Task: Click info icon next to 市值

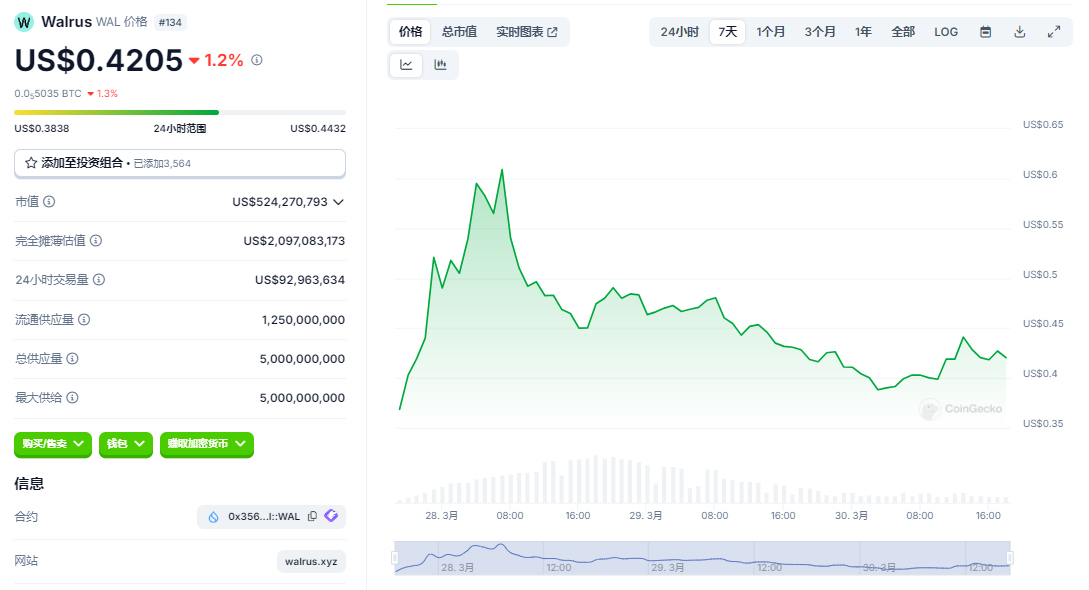Action: click(x=49, y=202)
